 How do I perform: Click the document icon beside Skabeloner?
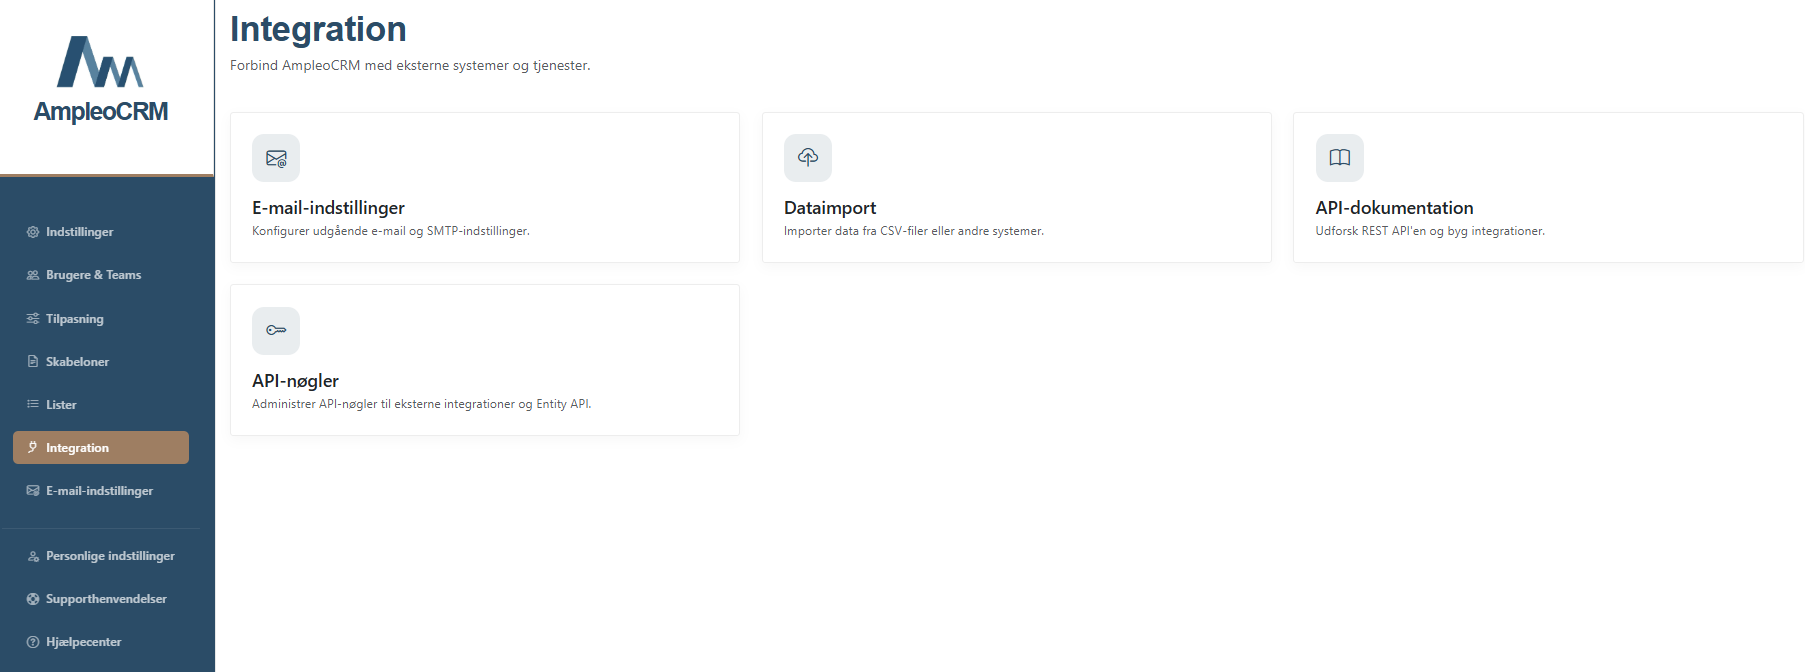(x=33, y=362)
